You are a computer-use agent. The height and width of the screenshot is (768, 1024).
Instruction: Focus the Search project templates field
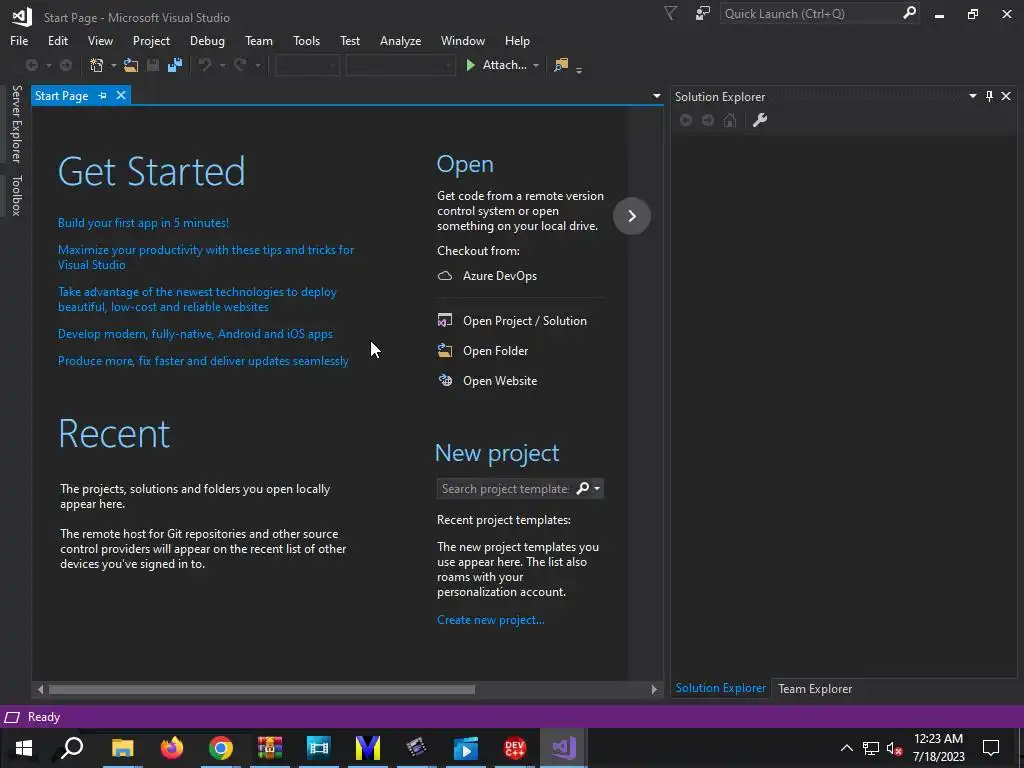505,488
